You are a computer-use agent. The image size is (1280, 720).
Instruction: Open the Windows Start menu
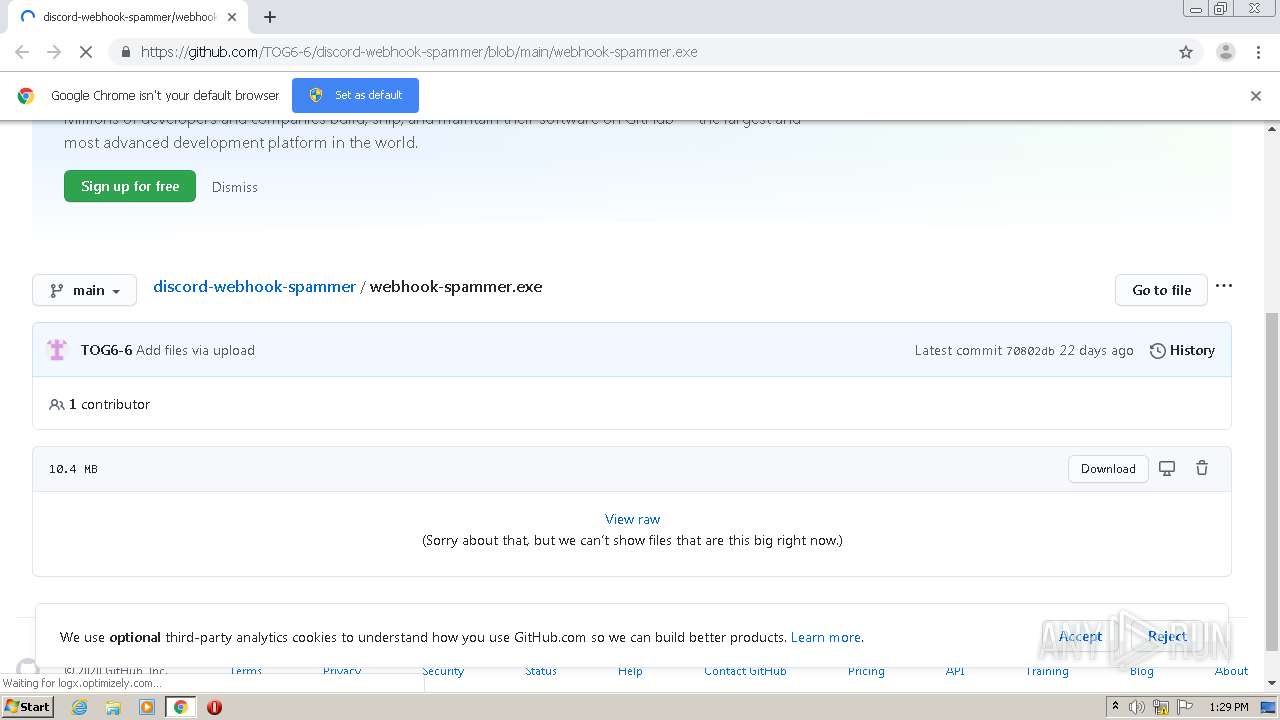click(x=27, y=706)
